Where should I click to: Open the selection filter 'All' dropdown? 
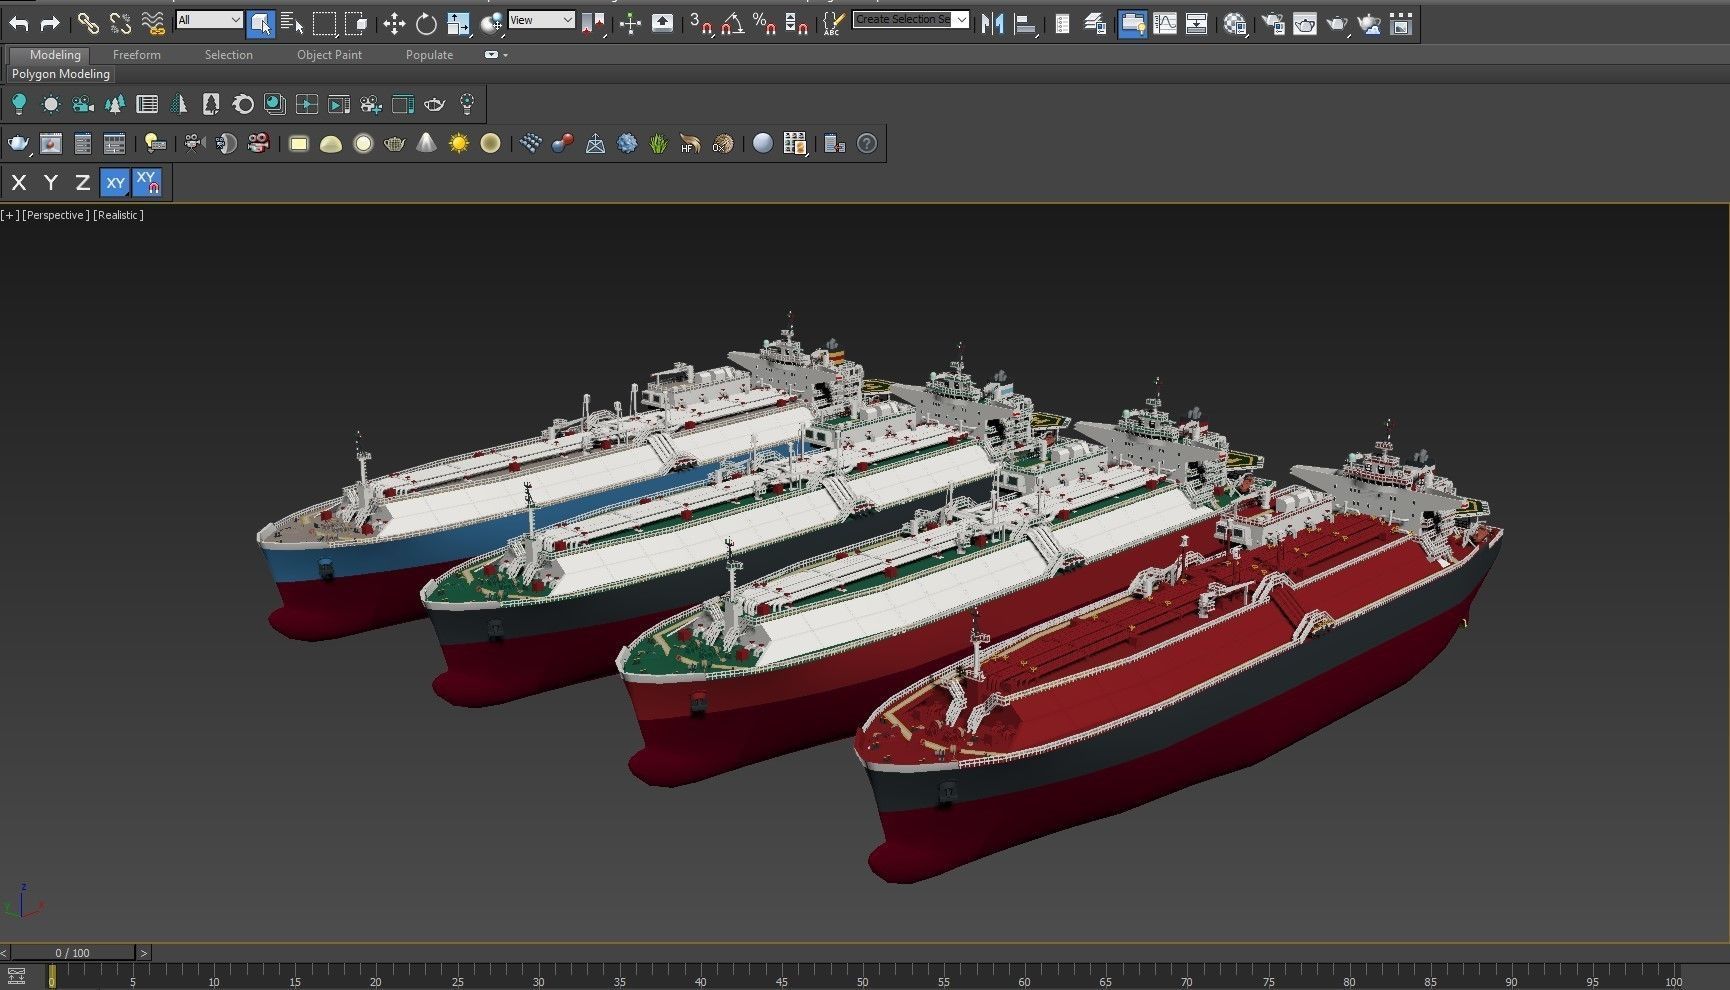(x=209, y=20)
